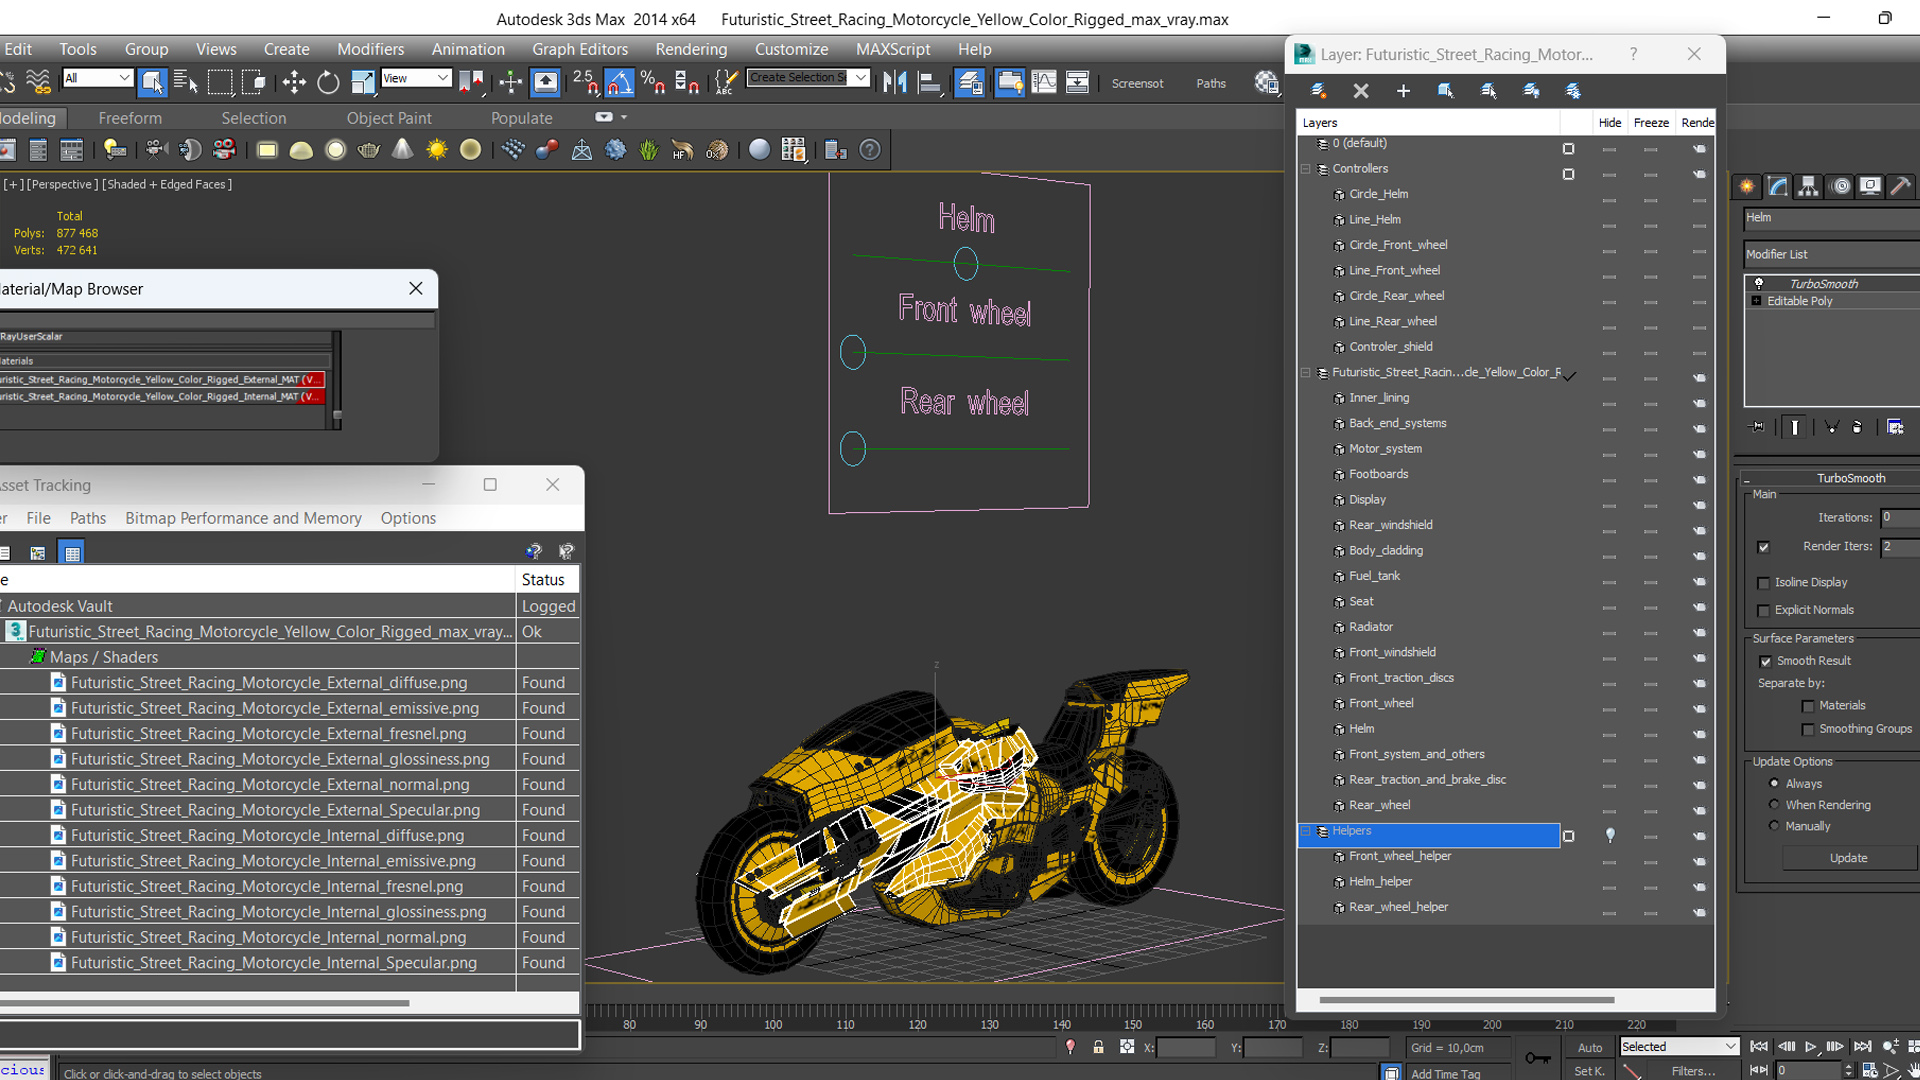Viewport: 1920px width, 1080px height.
Task: Create new layer in Layer dialog
Action: (x=1318, y=91)
